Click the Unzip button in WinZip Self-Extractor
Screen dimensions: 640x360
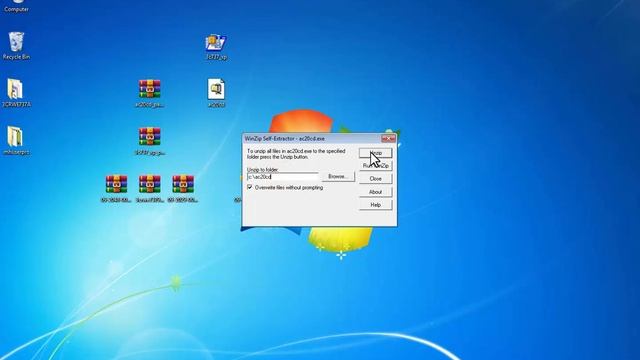pos(376,153)
